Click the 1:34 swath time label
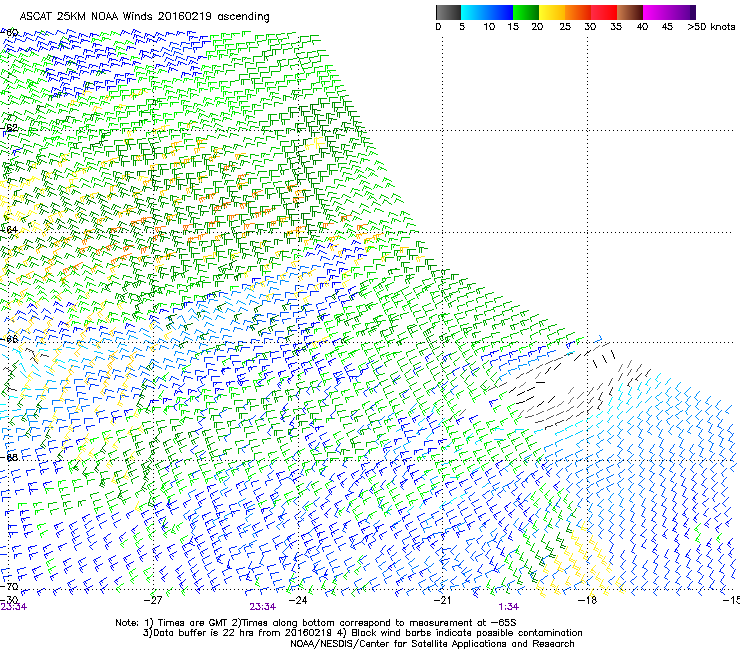Image resolution: width=740 pixels, height=650 pixels. (509, 607)
